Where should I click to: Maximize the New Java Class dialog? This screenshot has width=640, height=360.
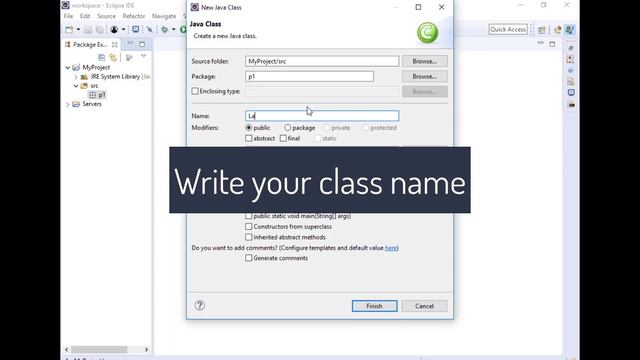(x=418, y=7)
